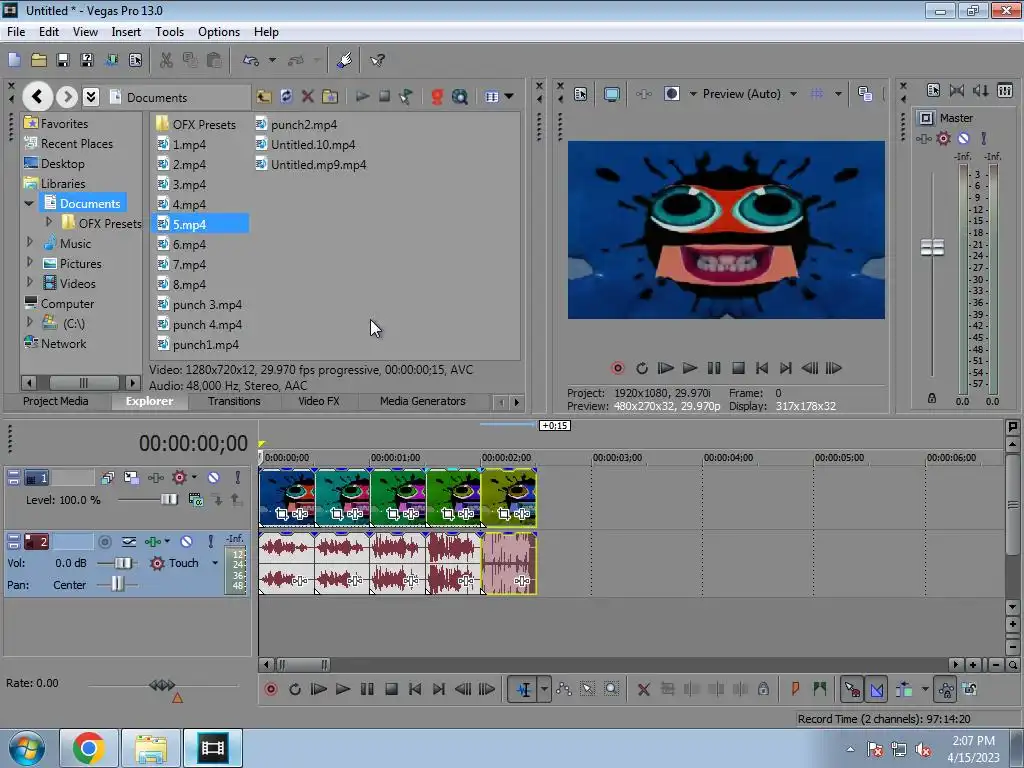Click Record on the timeline transport bar
Image resolution: width=1024 pixels, height=768 pixels.
pos(271,690)
